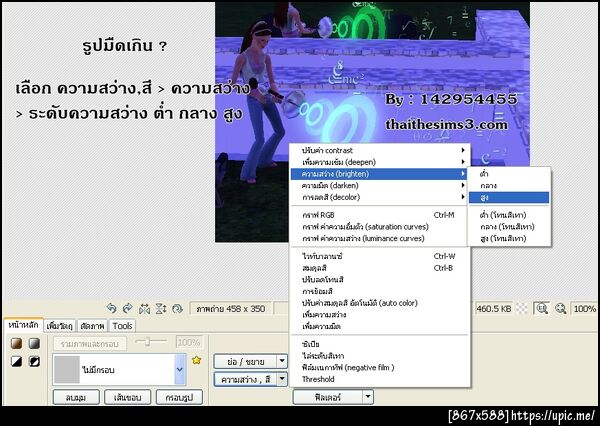Open the ไม่มีกรอบ frame dropdown
Image resolution: width=600 pixels, height=426 pixels.
(x=179, y=369)
